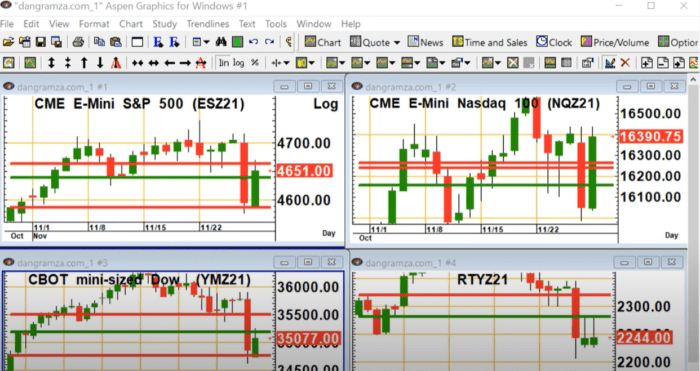Click the horizontal compress arrows icon
This screenshot has height=371, width=700.
(138, 63)
